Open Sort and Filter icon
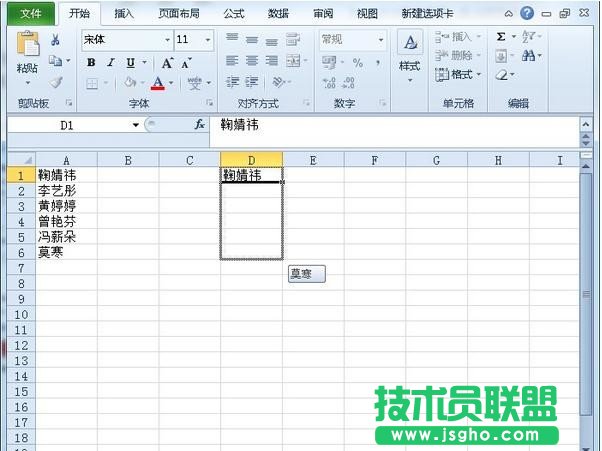This screenshot has width=602, height=451. pyautogui.click(x=528, y=37)
